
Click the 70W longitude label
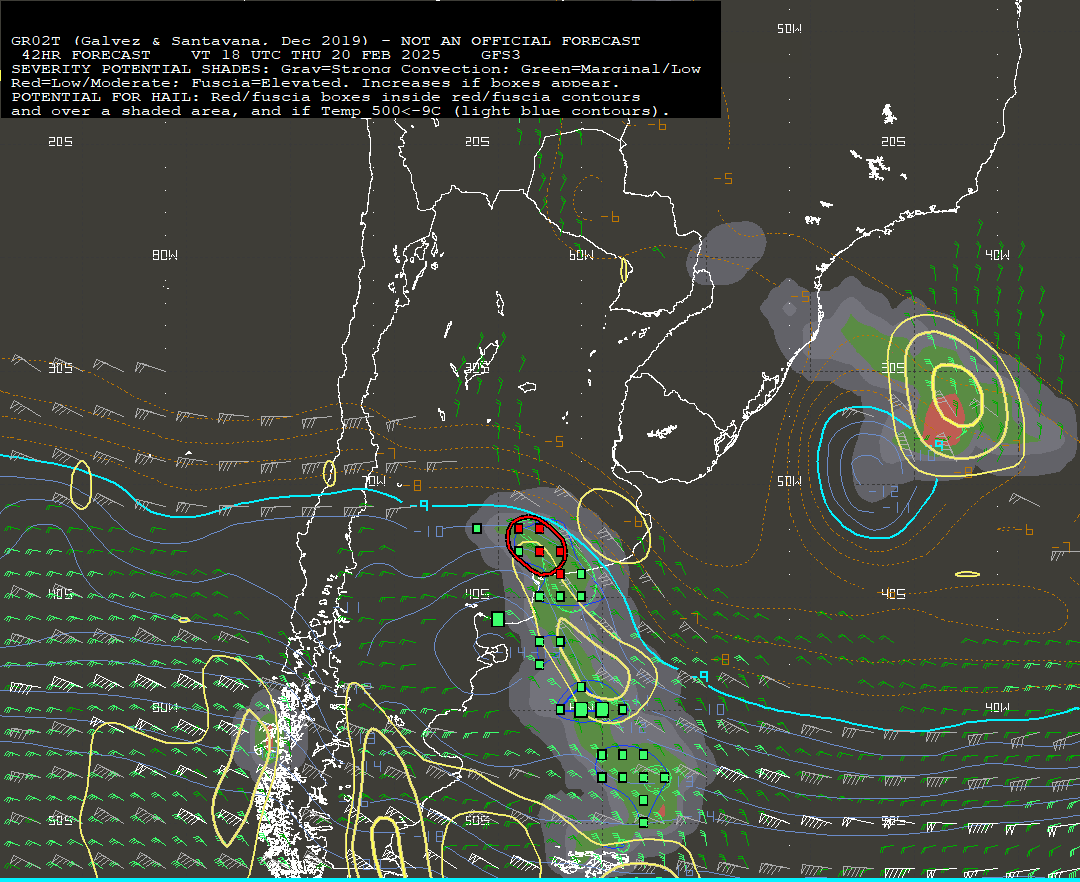(375, 481)
